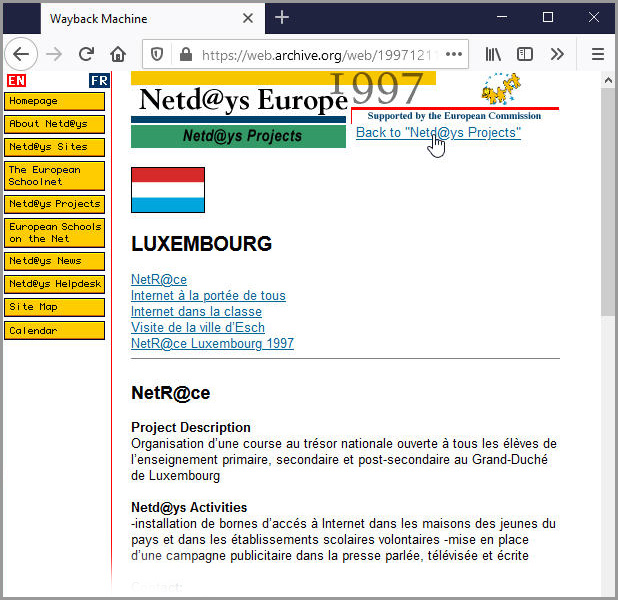Click the European Commission stars logo
618x600 pixels.
click(501, 88)
